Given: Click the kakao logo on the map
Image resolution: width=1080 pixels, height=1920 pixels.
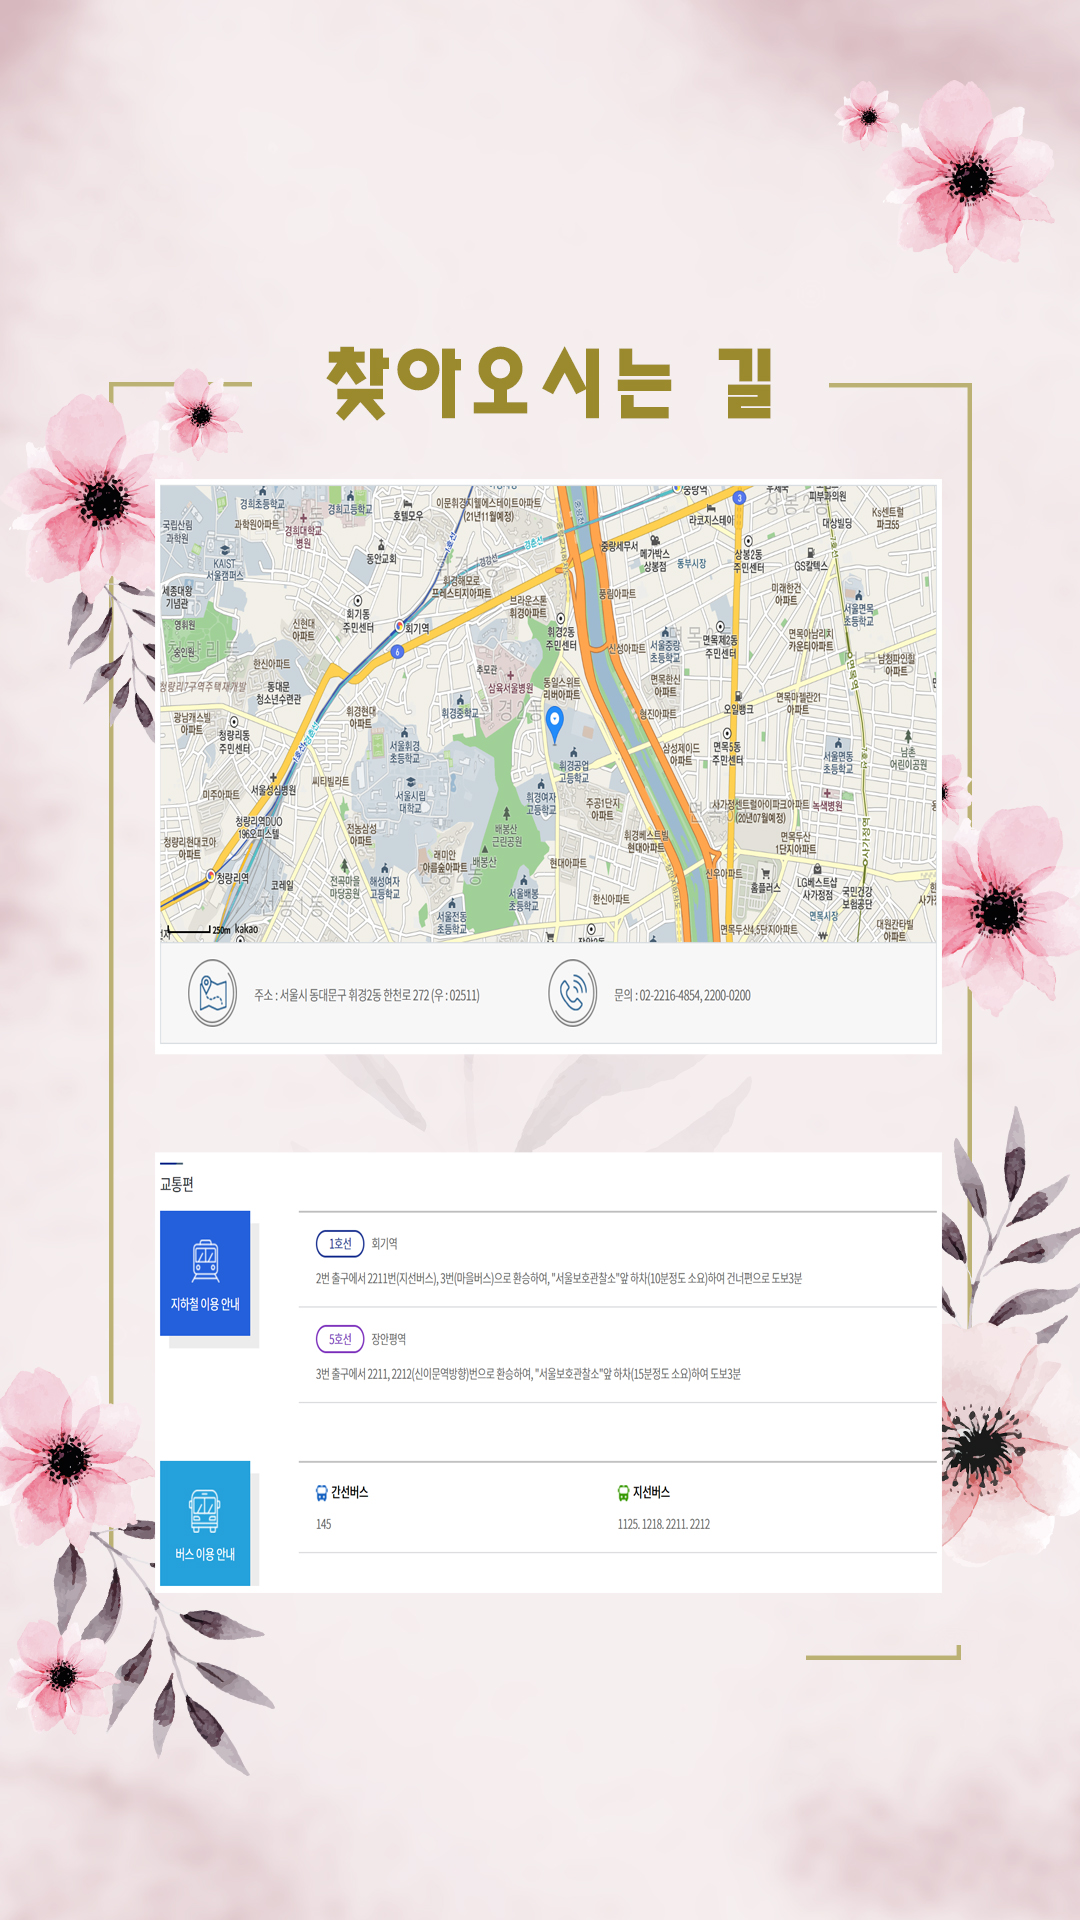Looking at the screenshot, I should click(x=246, y=929).
